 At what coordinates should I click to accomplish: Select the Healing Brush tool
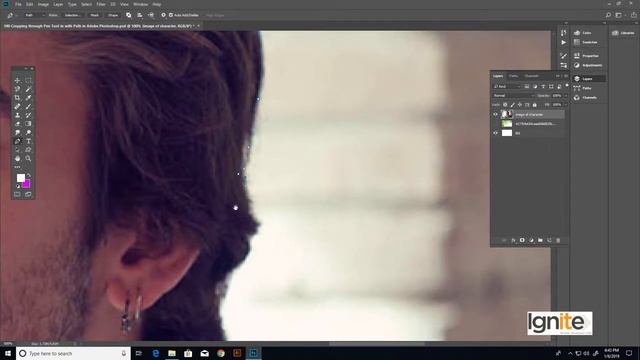(x=17, y=107)
